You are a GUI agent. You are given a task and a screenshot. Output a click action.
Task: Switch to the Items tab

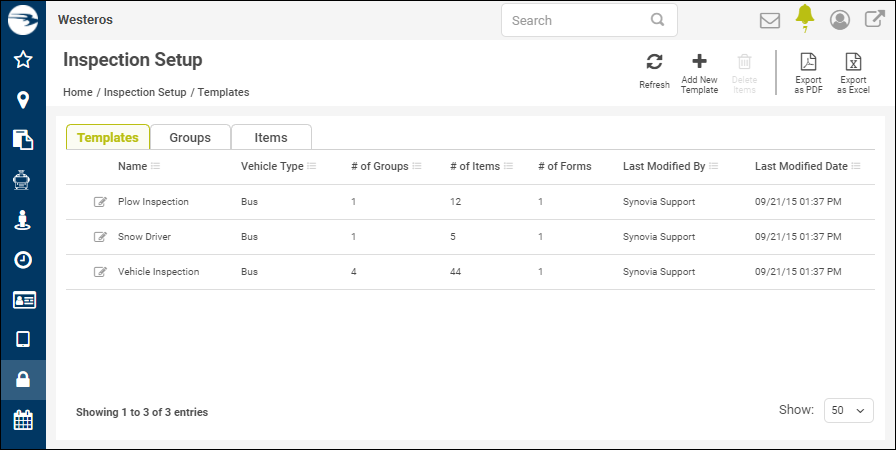point(271,137)
